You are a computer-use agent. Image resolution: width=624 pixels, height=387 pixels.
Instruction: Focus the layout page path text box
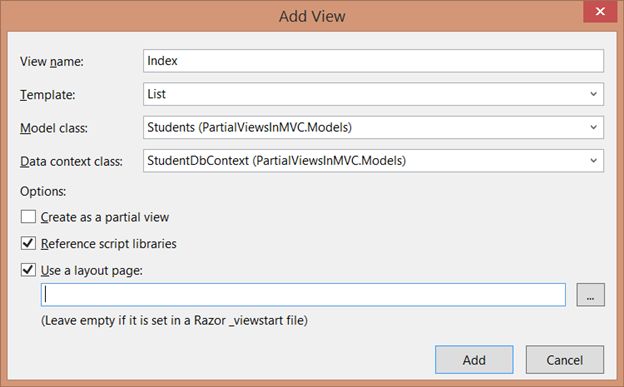(x=303, y=295)
